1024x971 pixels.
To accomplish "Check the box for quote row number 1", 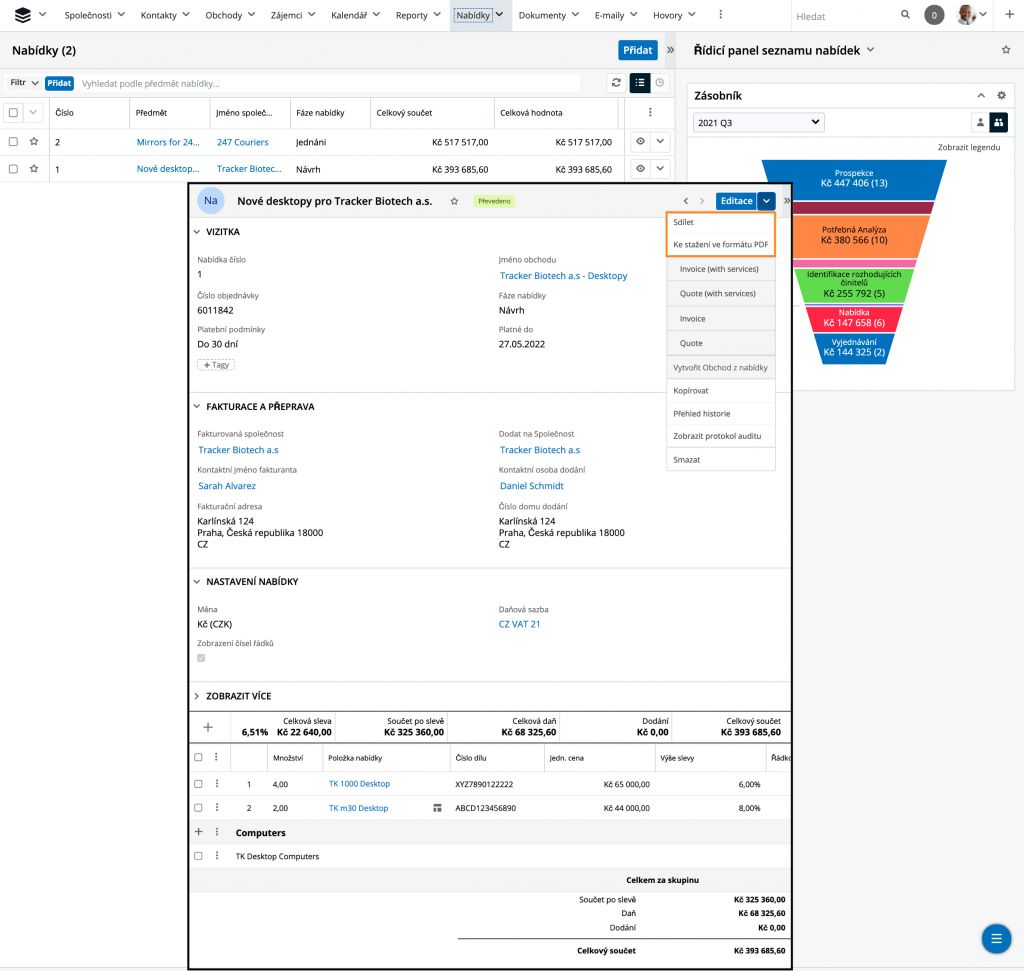I will tap(13, 169).
